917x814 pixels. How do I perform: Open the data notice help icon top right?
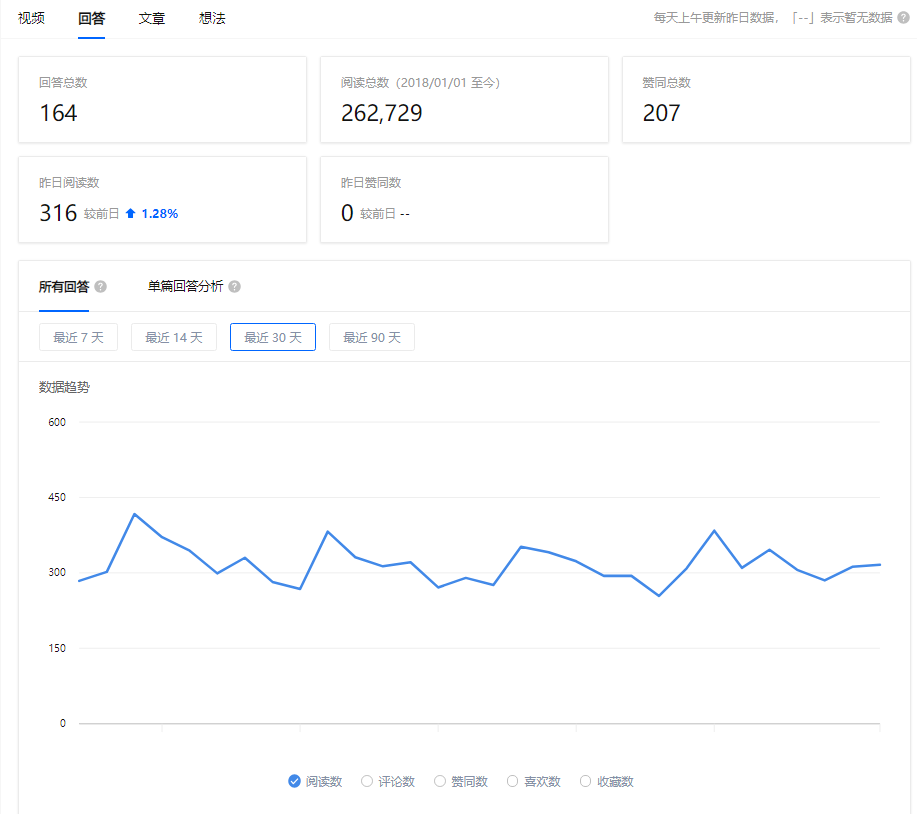click(906, 17)
